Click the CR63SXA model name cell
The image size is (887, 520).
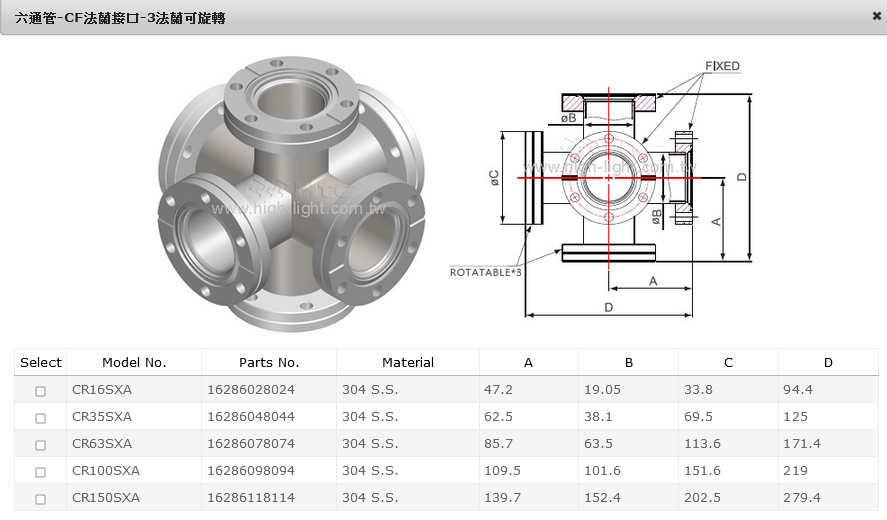click(102, 444)
